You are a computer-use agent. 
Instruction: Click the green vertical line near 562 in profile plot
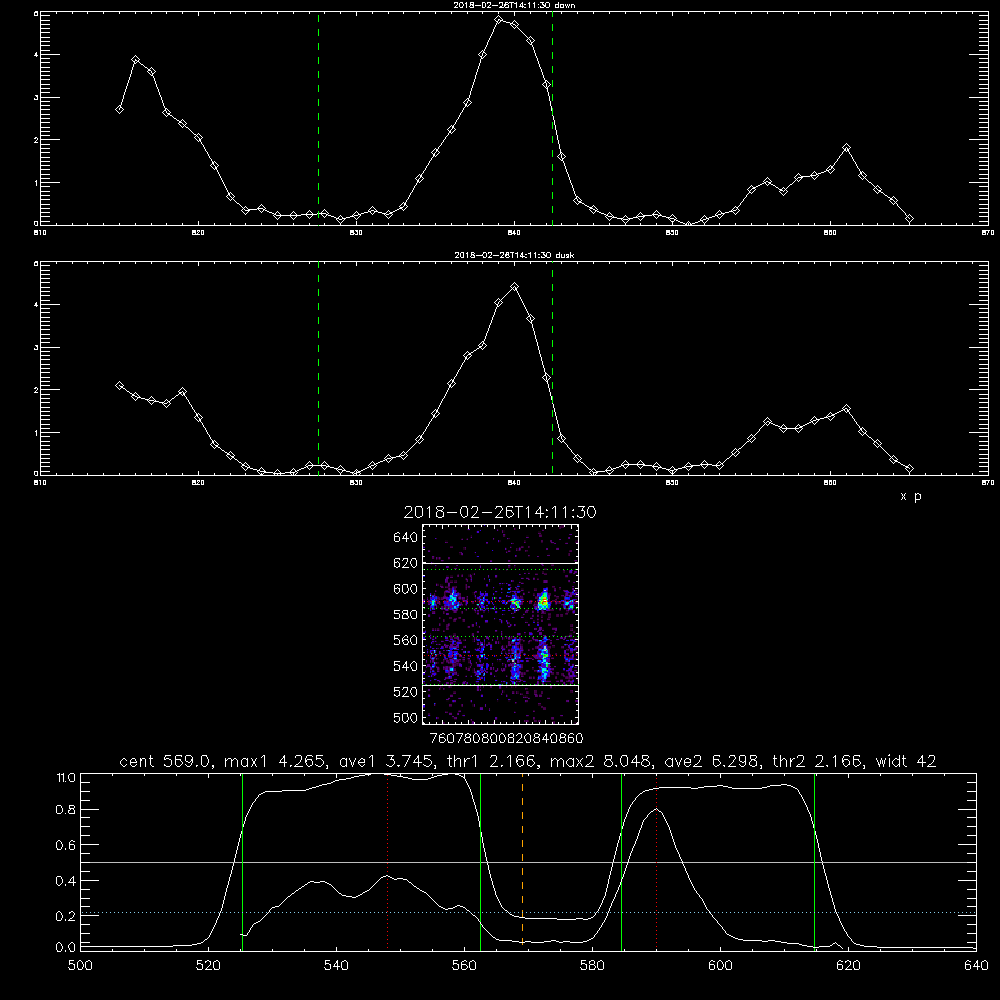pos(480,861)
